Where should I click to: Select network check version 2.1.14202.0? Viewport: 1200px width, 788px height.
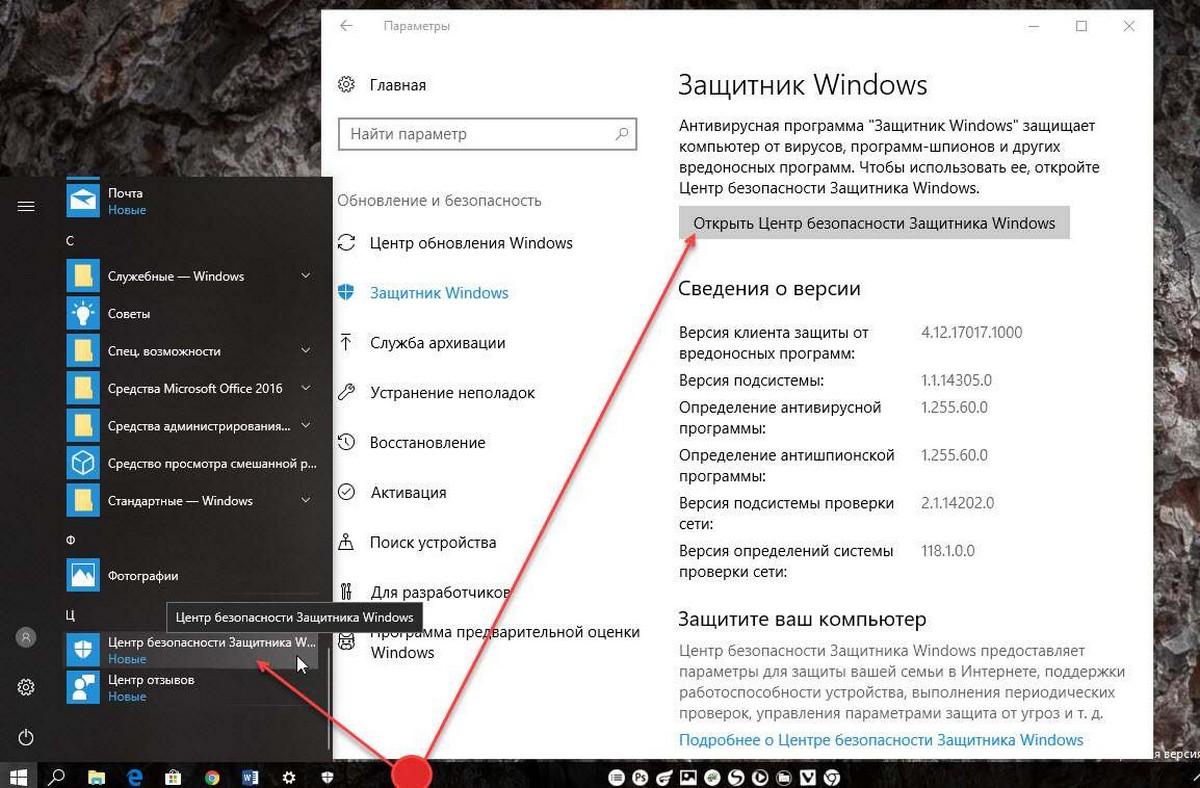(957, 503)
